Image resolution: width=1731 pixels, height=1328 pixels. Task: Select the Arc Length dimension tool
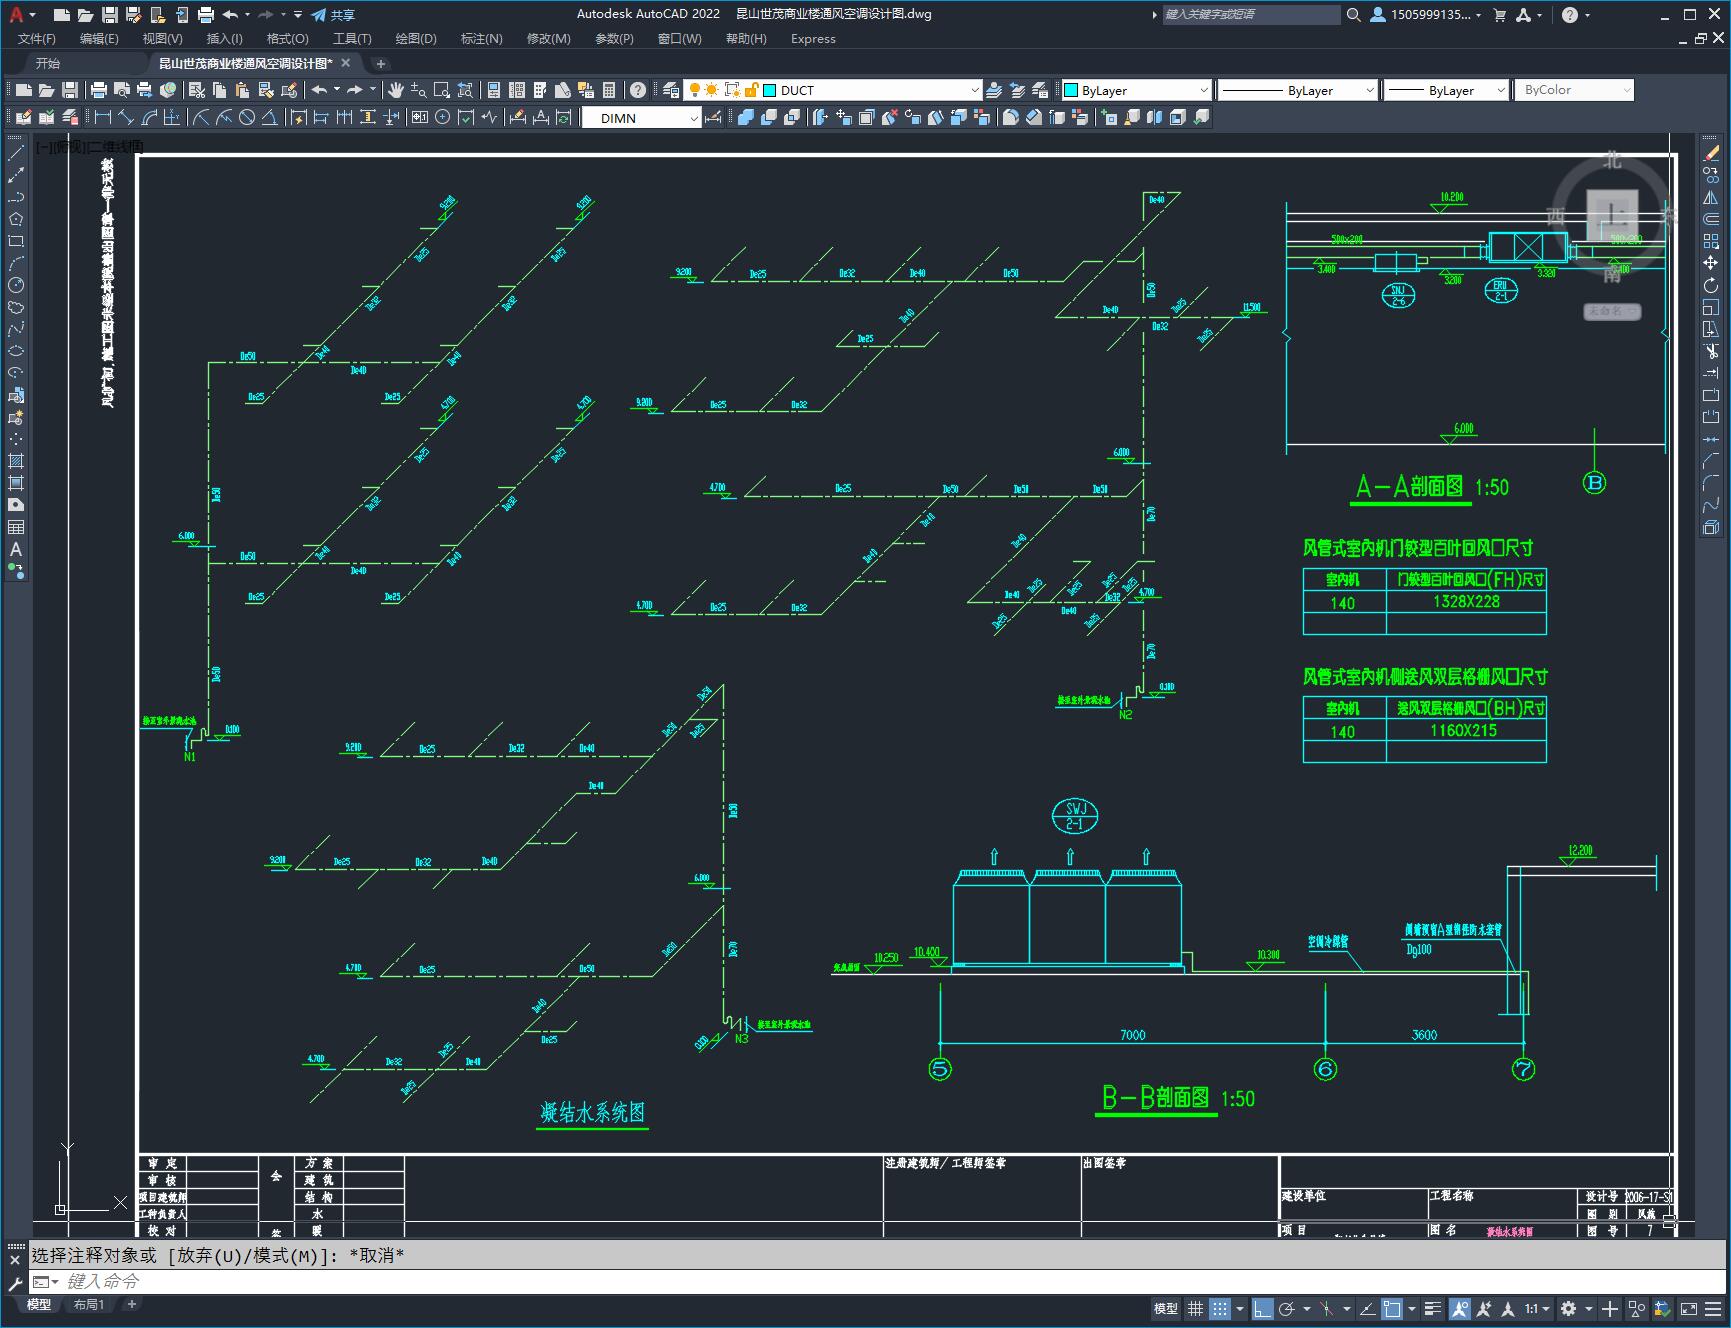click(149, 118)
